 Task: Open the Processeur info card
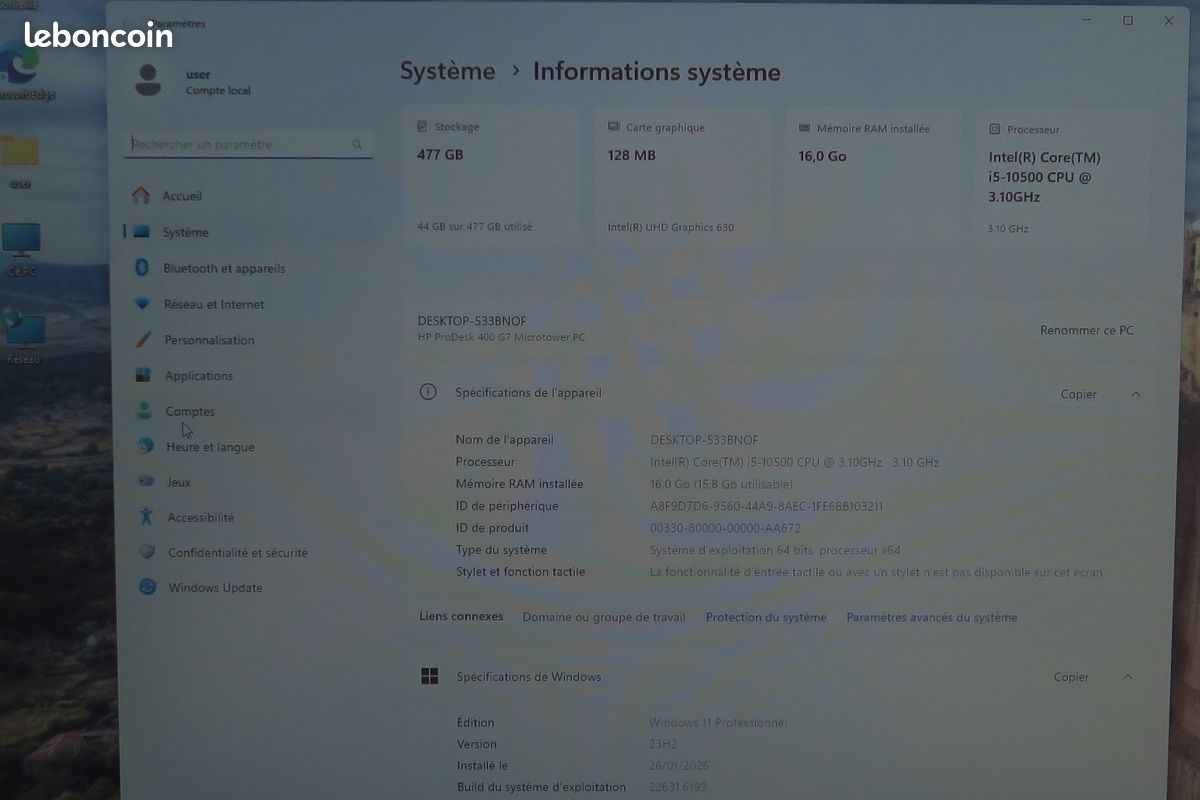[1063, 180]
